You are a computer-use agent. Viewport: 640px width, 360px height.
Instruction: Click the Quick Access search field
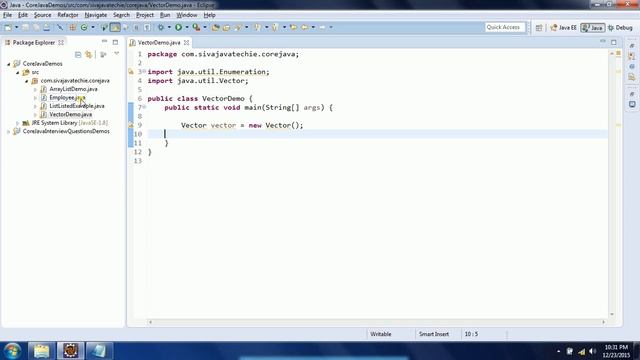coord(504,27)
